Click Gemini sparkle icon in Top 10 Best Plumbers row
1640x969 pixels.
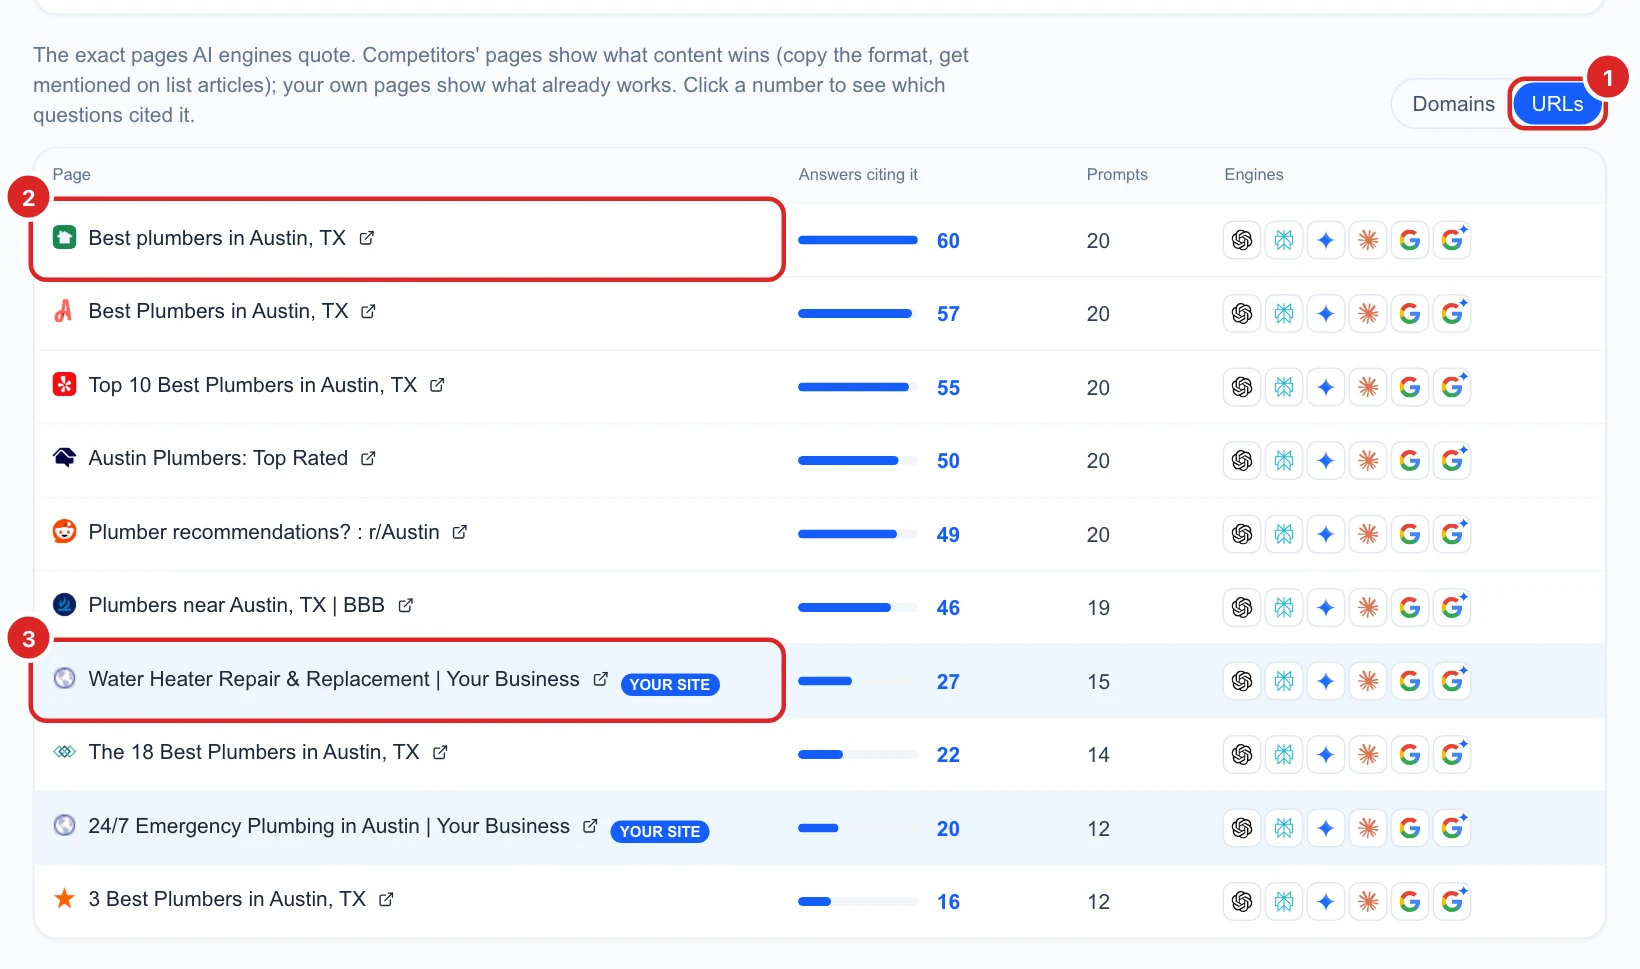pyautogui.click(x=1326, y=387)
